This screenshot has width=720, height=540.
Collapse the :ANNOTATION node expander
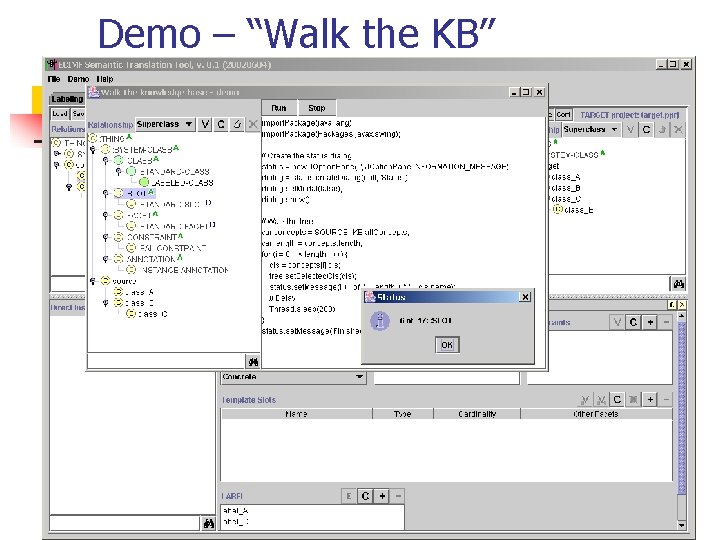[106, 259]
